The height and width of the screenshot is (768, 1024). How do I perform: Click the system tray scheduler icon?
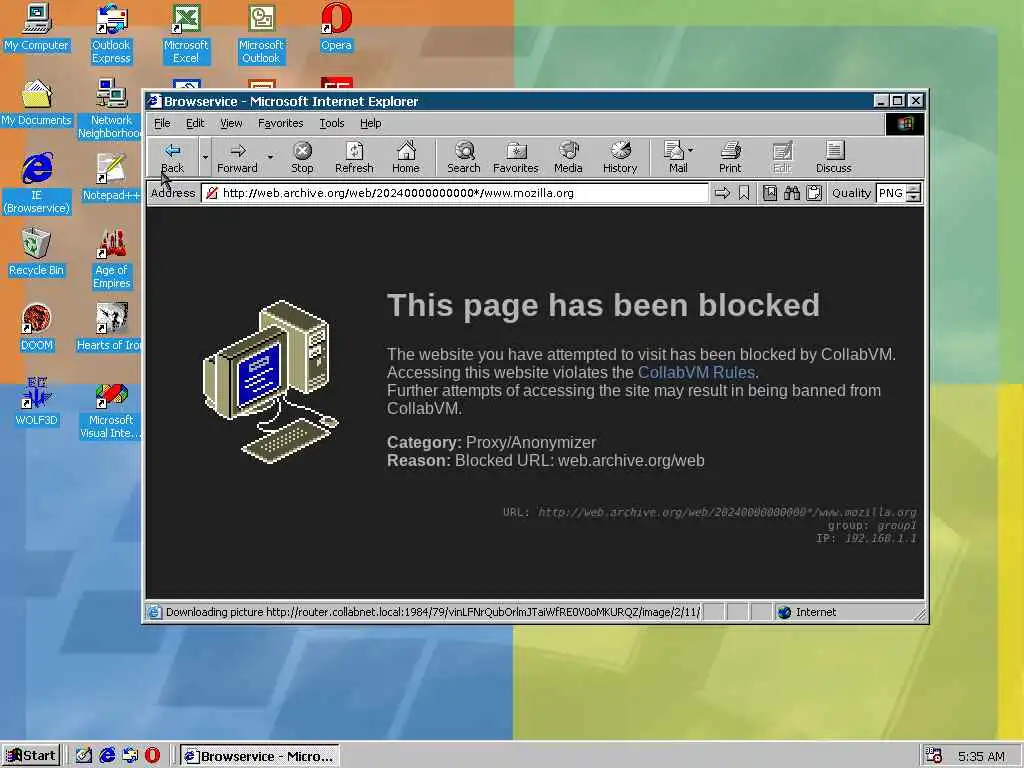tap(934, 756)
